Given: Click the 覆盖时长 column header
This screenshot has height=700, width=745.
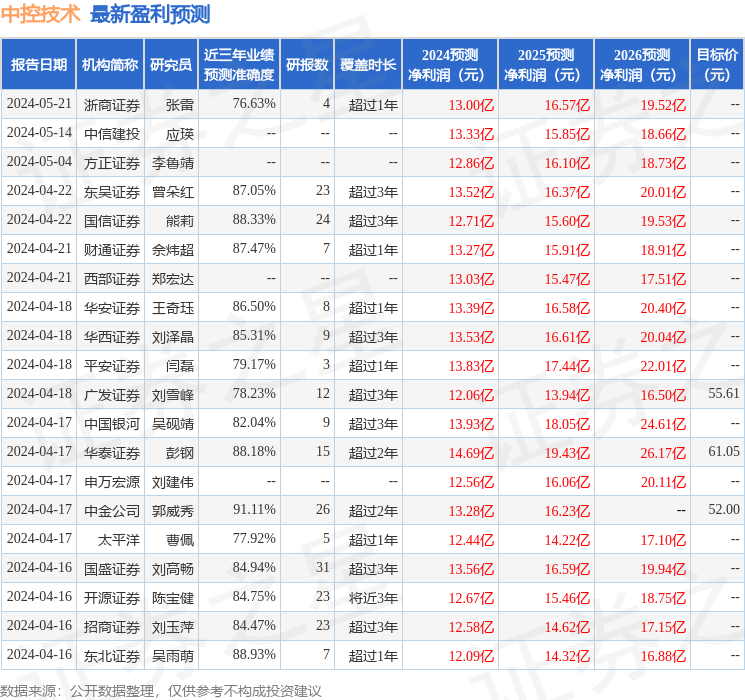Looking at the screenshot, I should (368, 65).
